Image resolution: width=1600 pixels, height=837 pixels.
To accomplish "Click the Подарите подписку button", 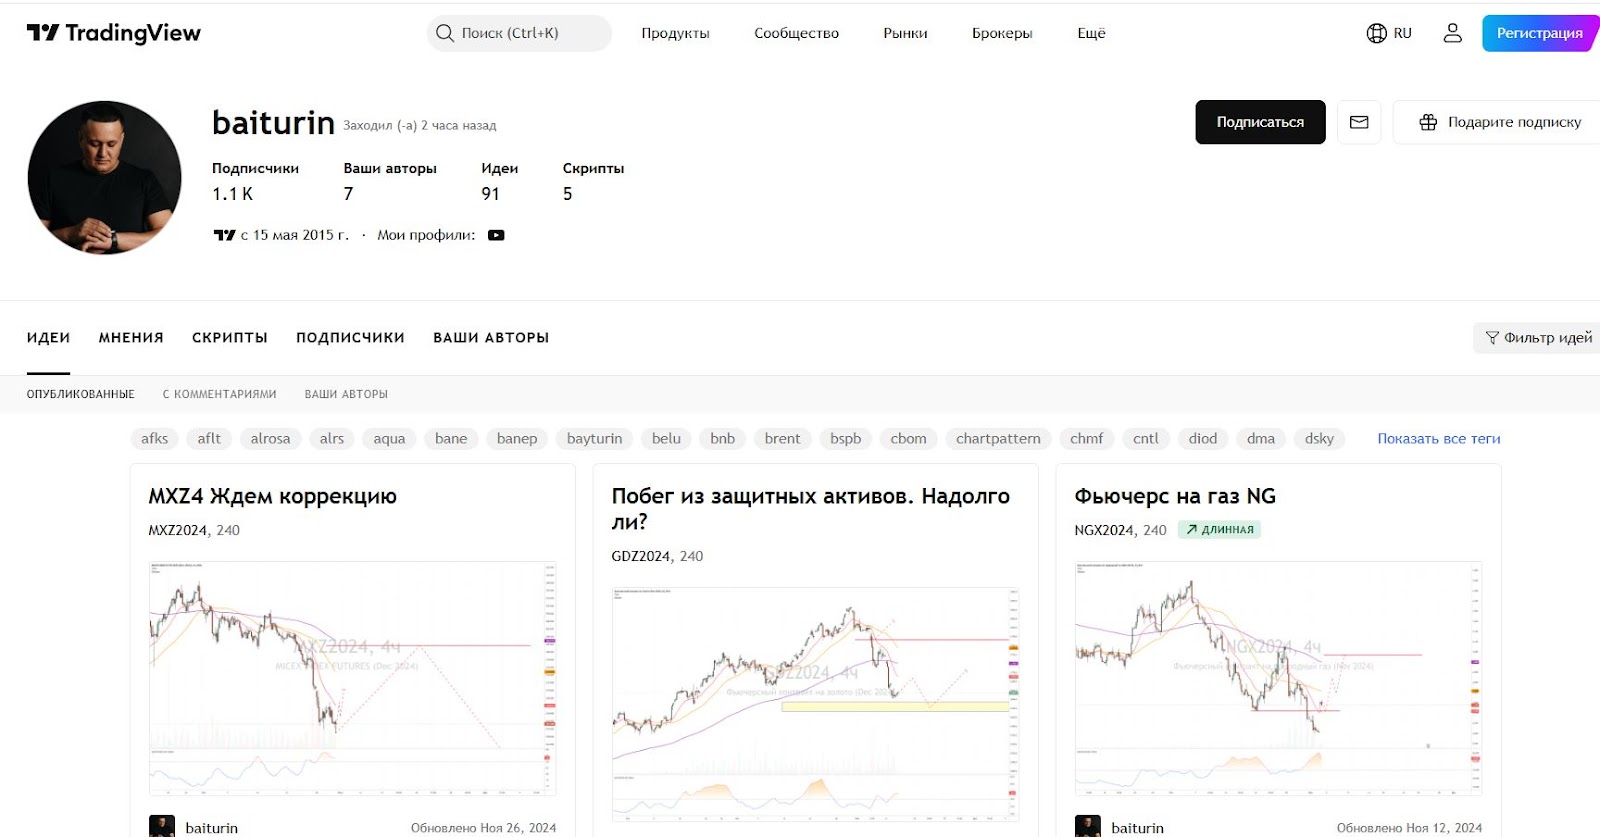I will (1497, 122).
